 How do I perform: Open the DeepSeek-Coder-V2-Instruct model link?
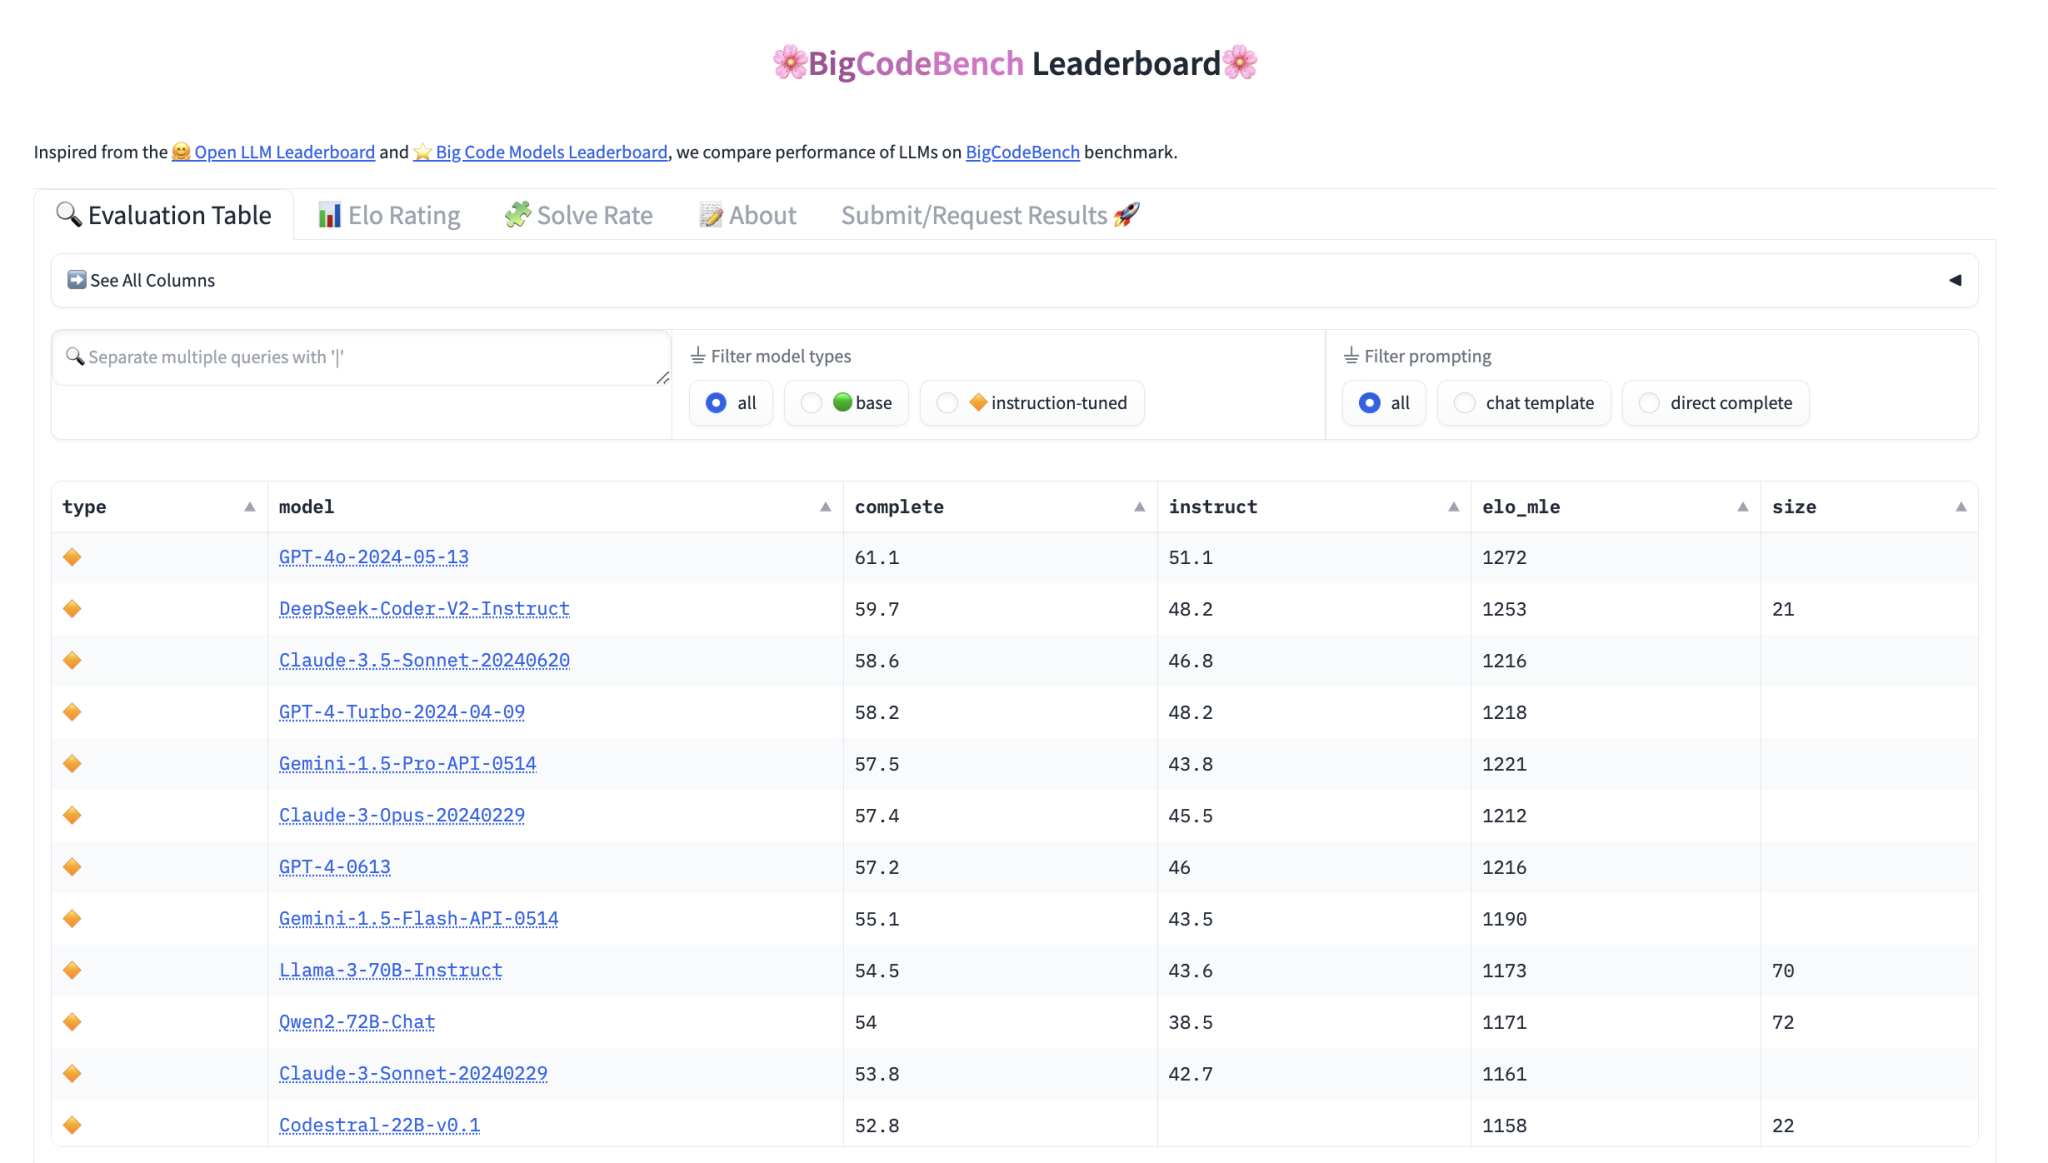tap(423, 608)
